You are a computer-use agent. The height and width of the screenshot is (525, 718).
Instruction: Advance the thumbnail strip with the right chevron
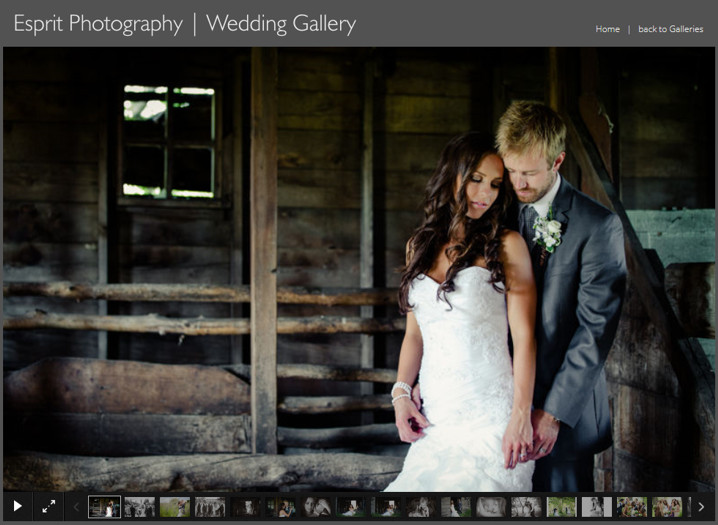[x=701, y=507]
